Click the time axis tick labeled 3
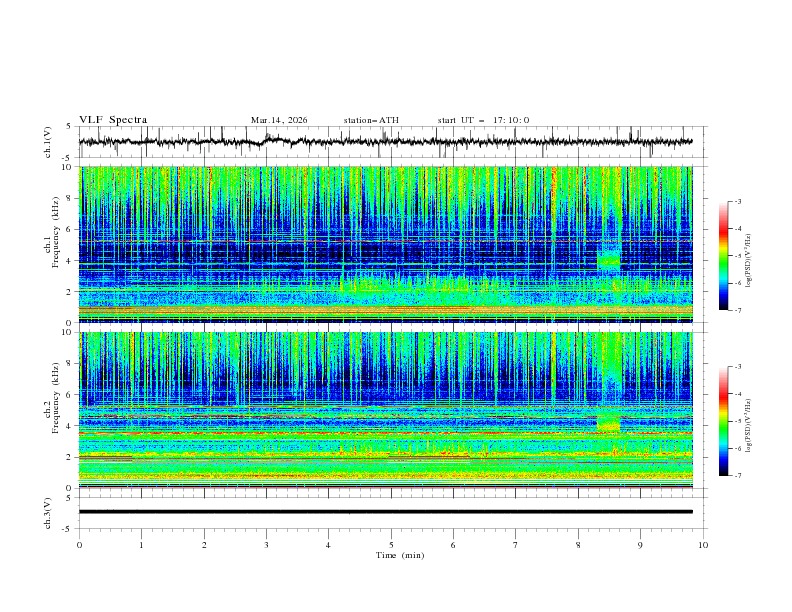Viewport: 792px width, 612px height. tap(266, 545)
